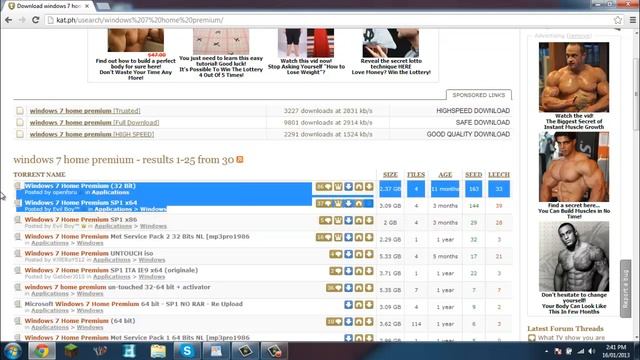Click the SPONSORED LINKS tab
Viewport: 640px width, 360px height.
pos(479,95)
